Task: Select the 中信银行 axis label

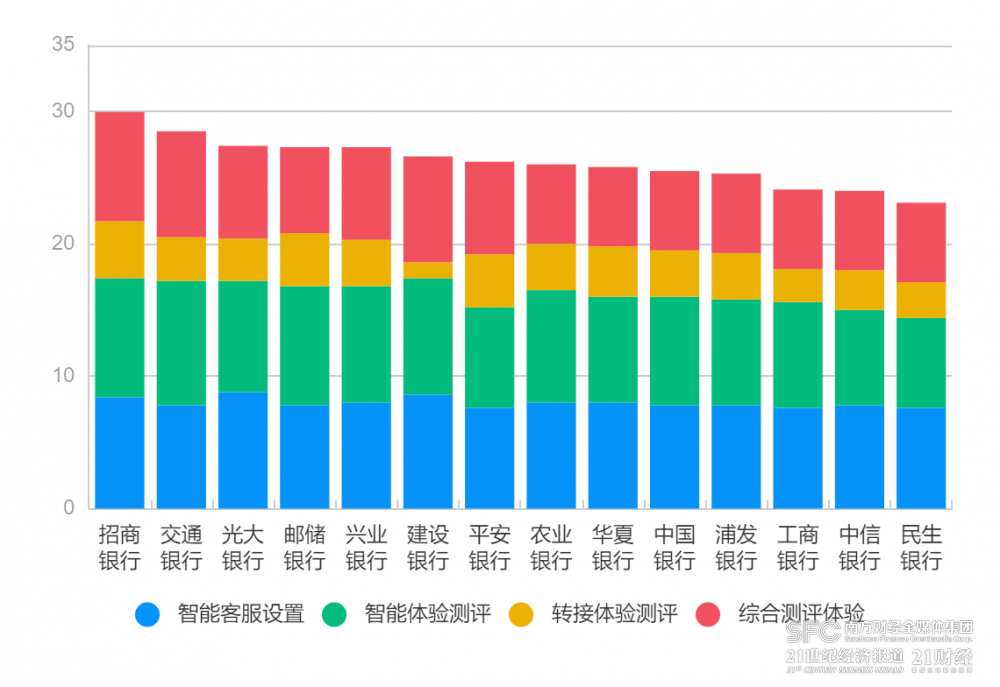Action: pyautogui.click(x=860, y=547)
